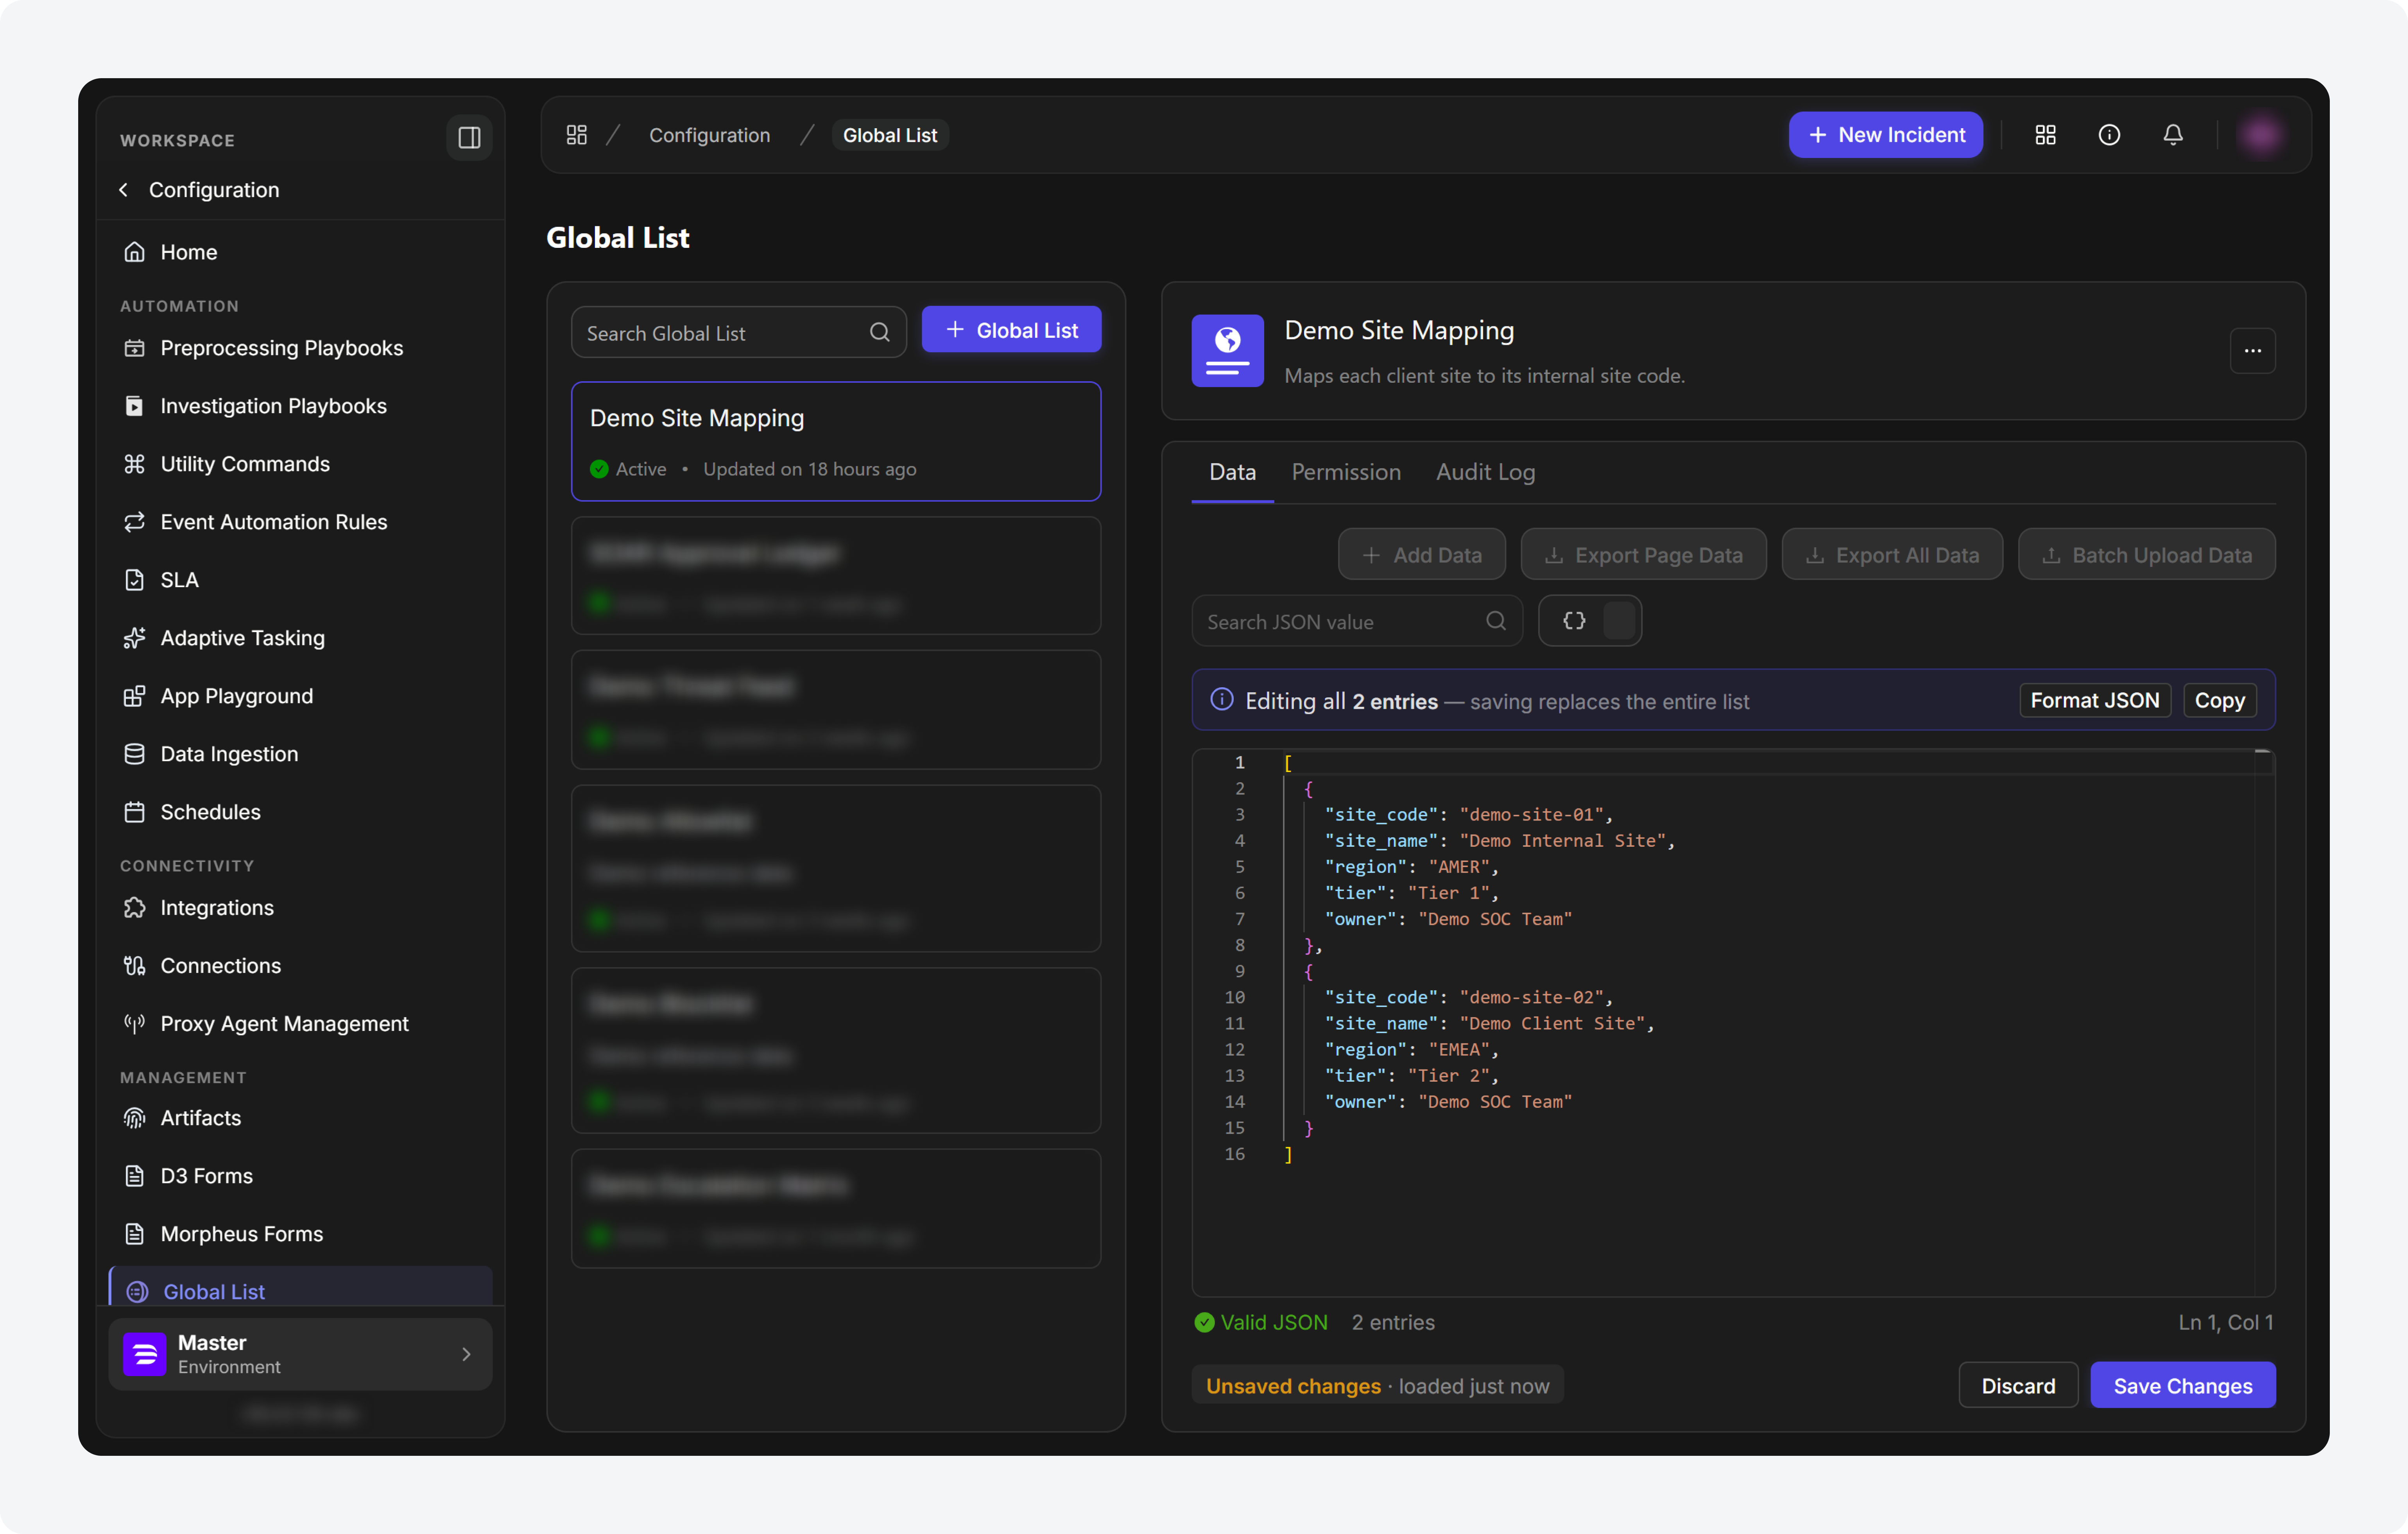Select the Demo Site Mapping list card
The width and height of the screenshot is (2408, 1534).
click(836, 441)
